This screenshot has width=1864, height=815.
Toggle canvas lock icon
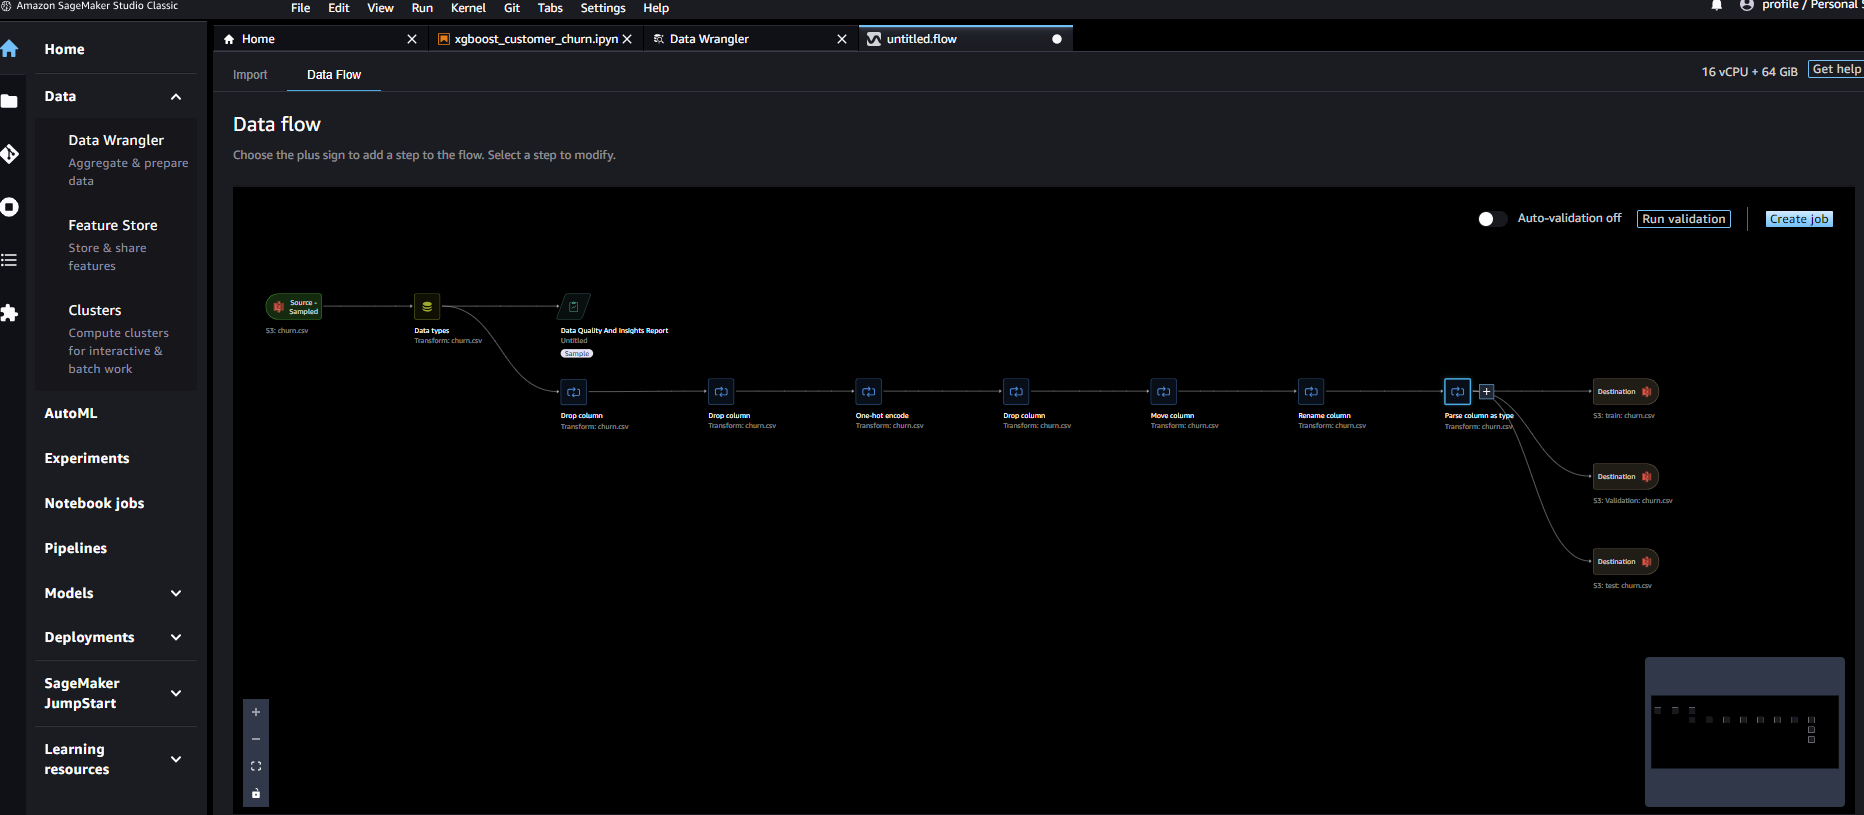[256, 793]
